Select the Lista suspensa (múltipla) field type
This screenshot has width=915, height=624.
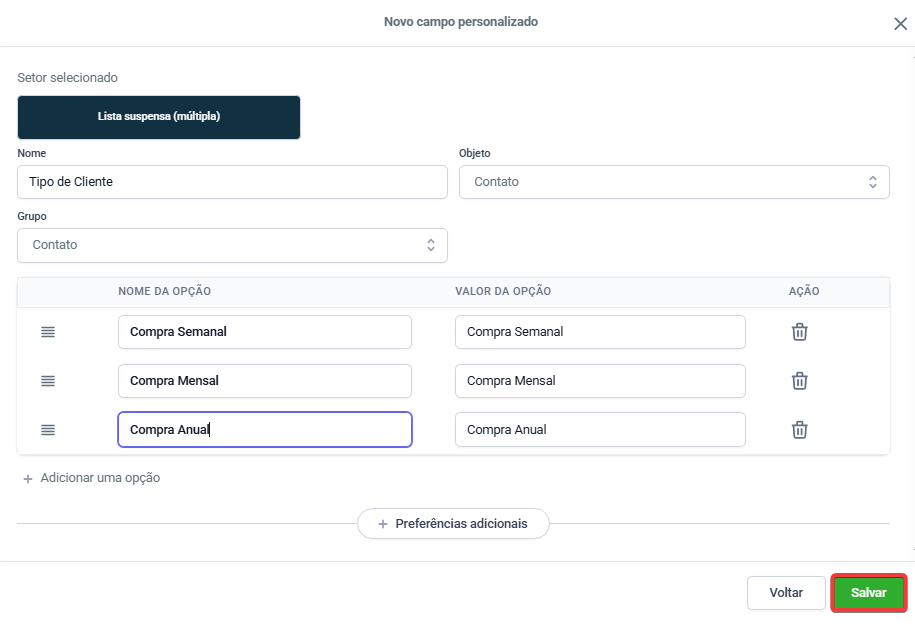(159, 117)
